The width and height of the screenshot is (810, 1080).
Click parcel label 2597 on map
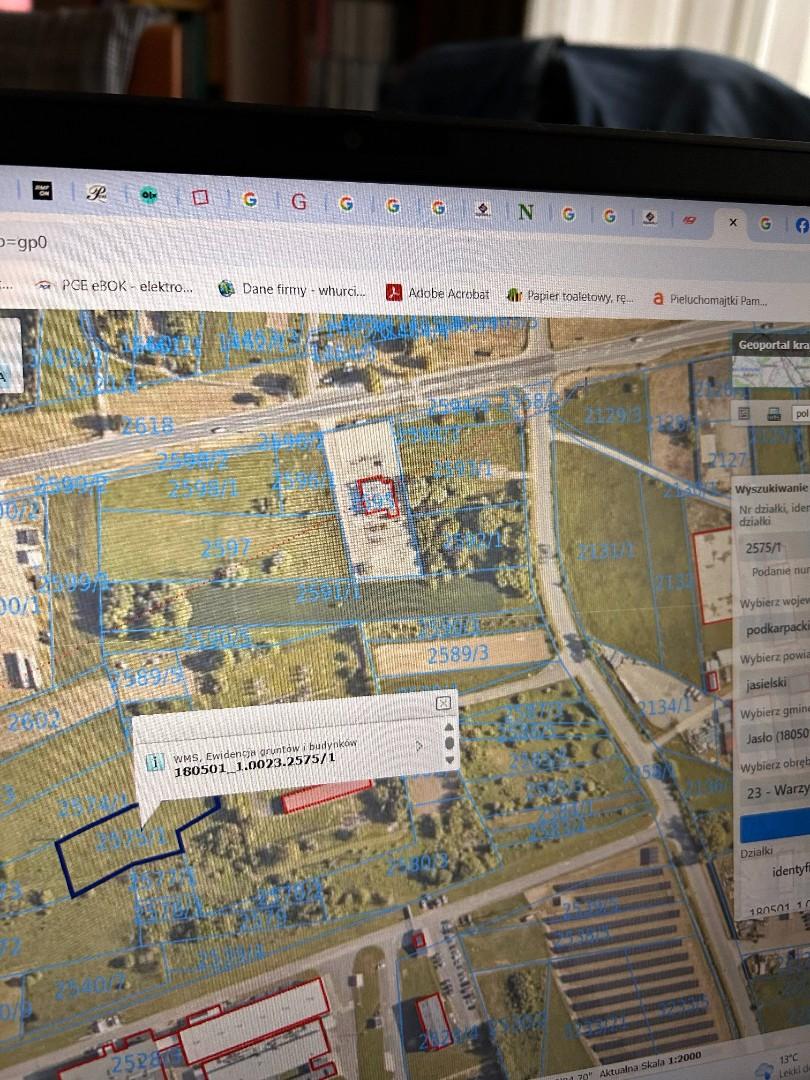click(225, 548)
